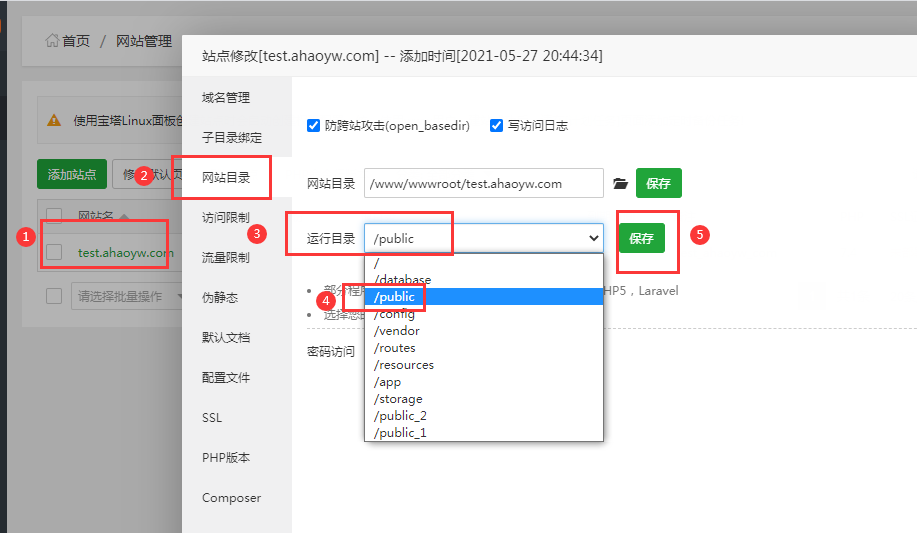Click the home icon in breadcrumb

coord(52,41)
